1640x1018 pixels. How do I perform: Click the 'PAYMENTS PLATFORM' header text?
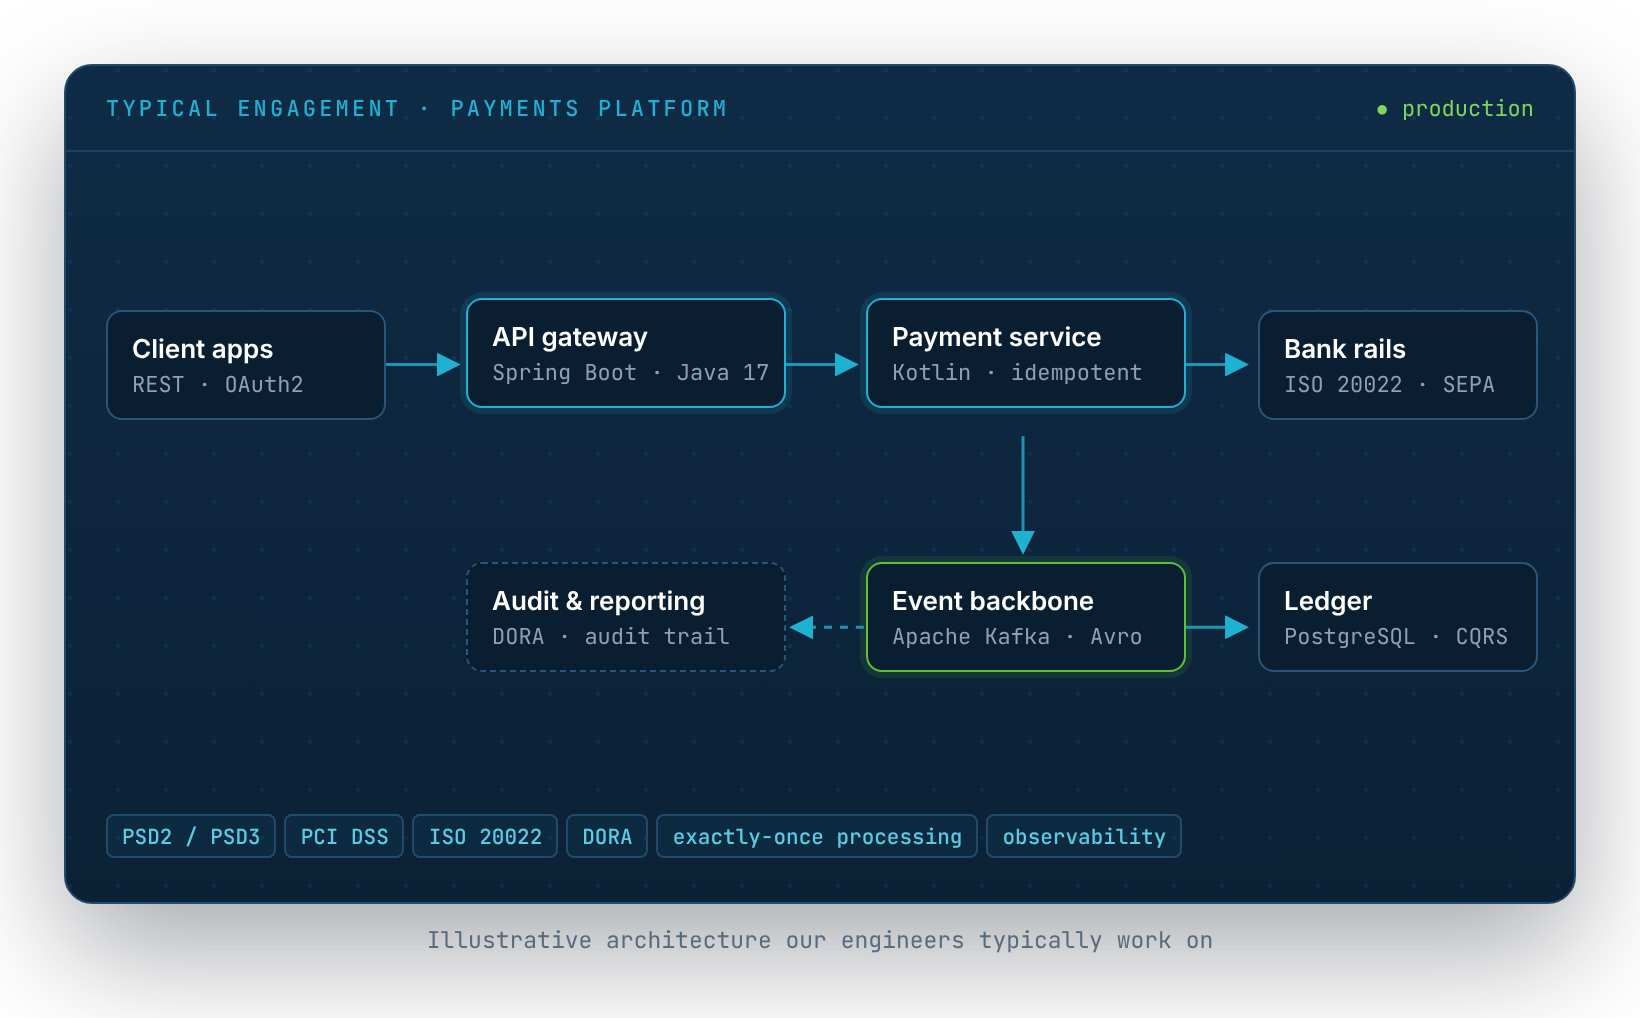589,109
